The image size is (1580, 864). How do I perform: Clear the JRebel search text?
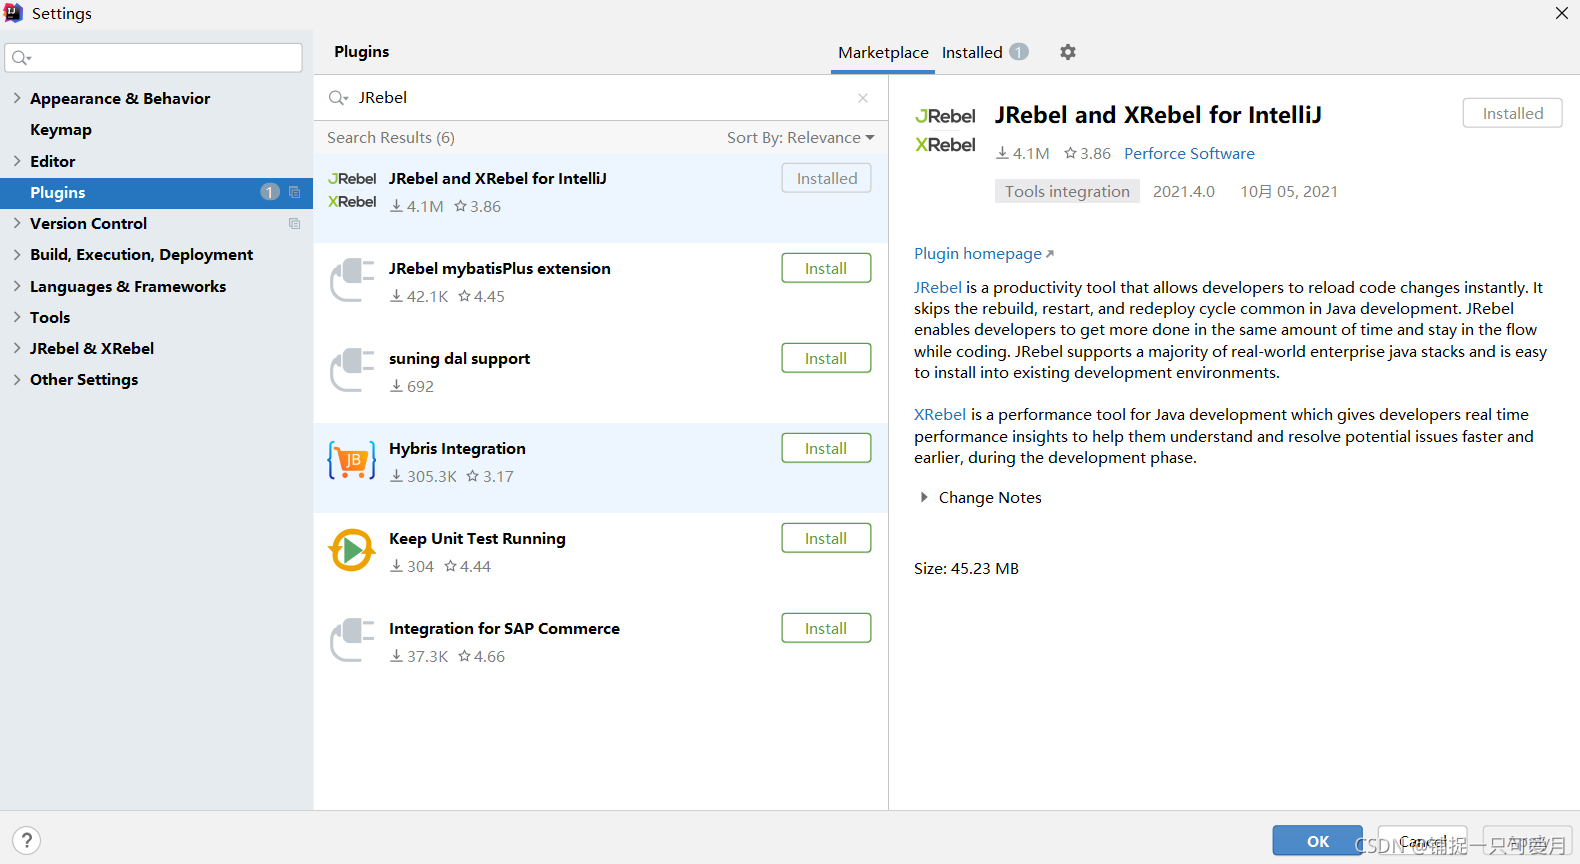tap(863, 98)
